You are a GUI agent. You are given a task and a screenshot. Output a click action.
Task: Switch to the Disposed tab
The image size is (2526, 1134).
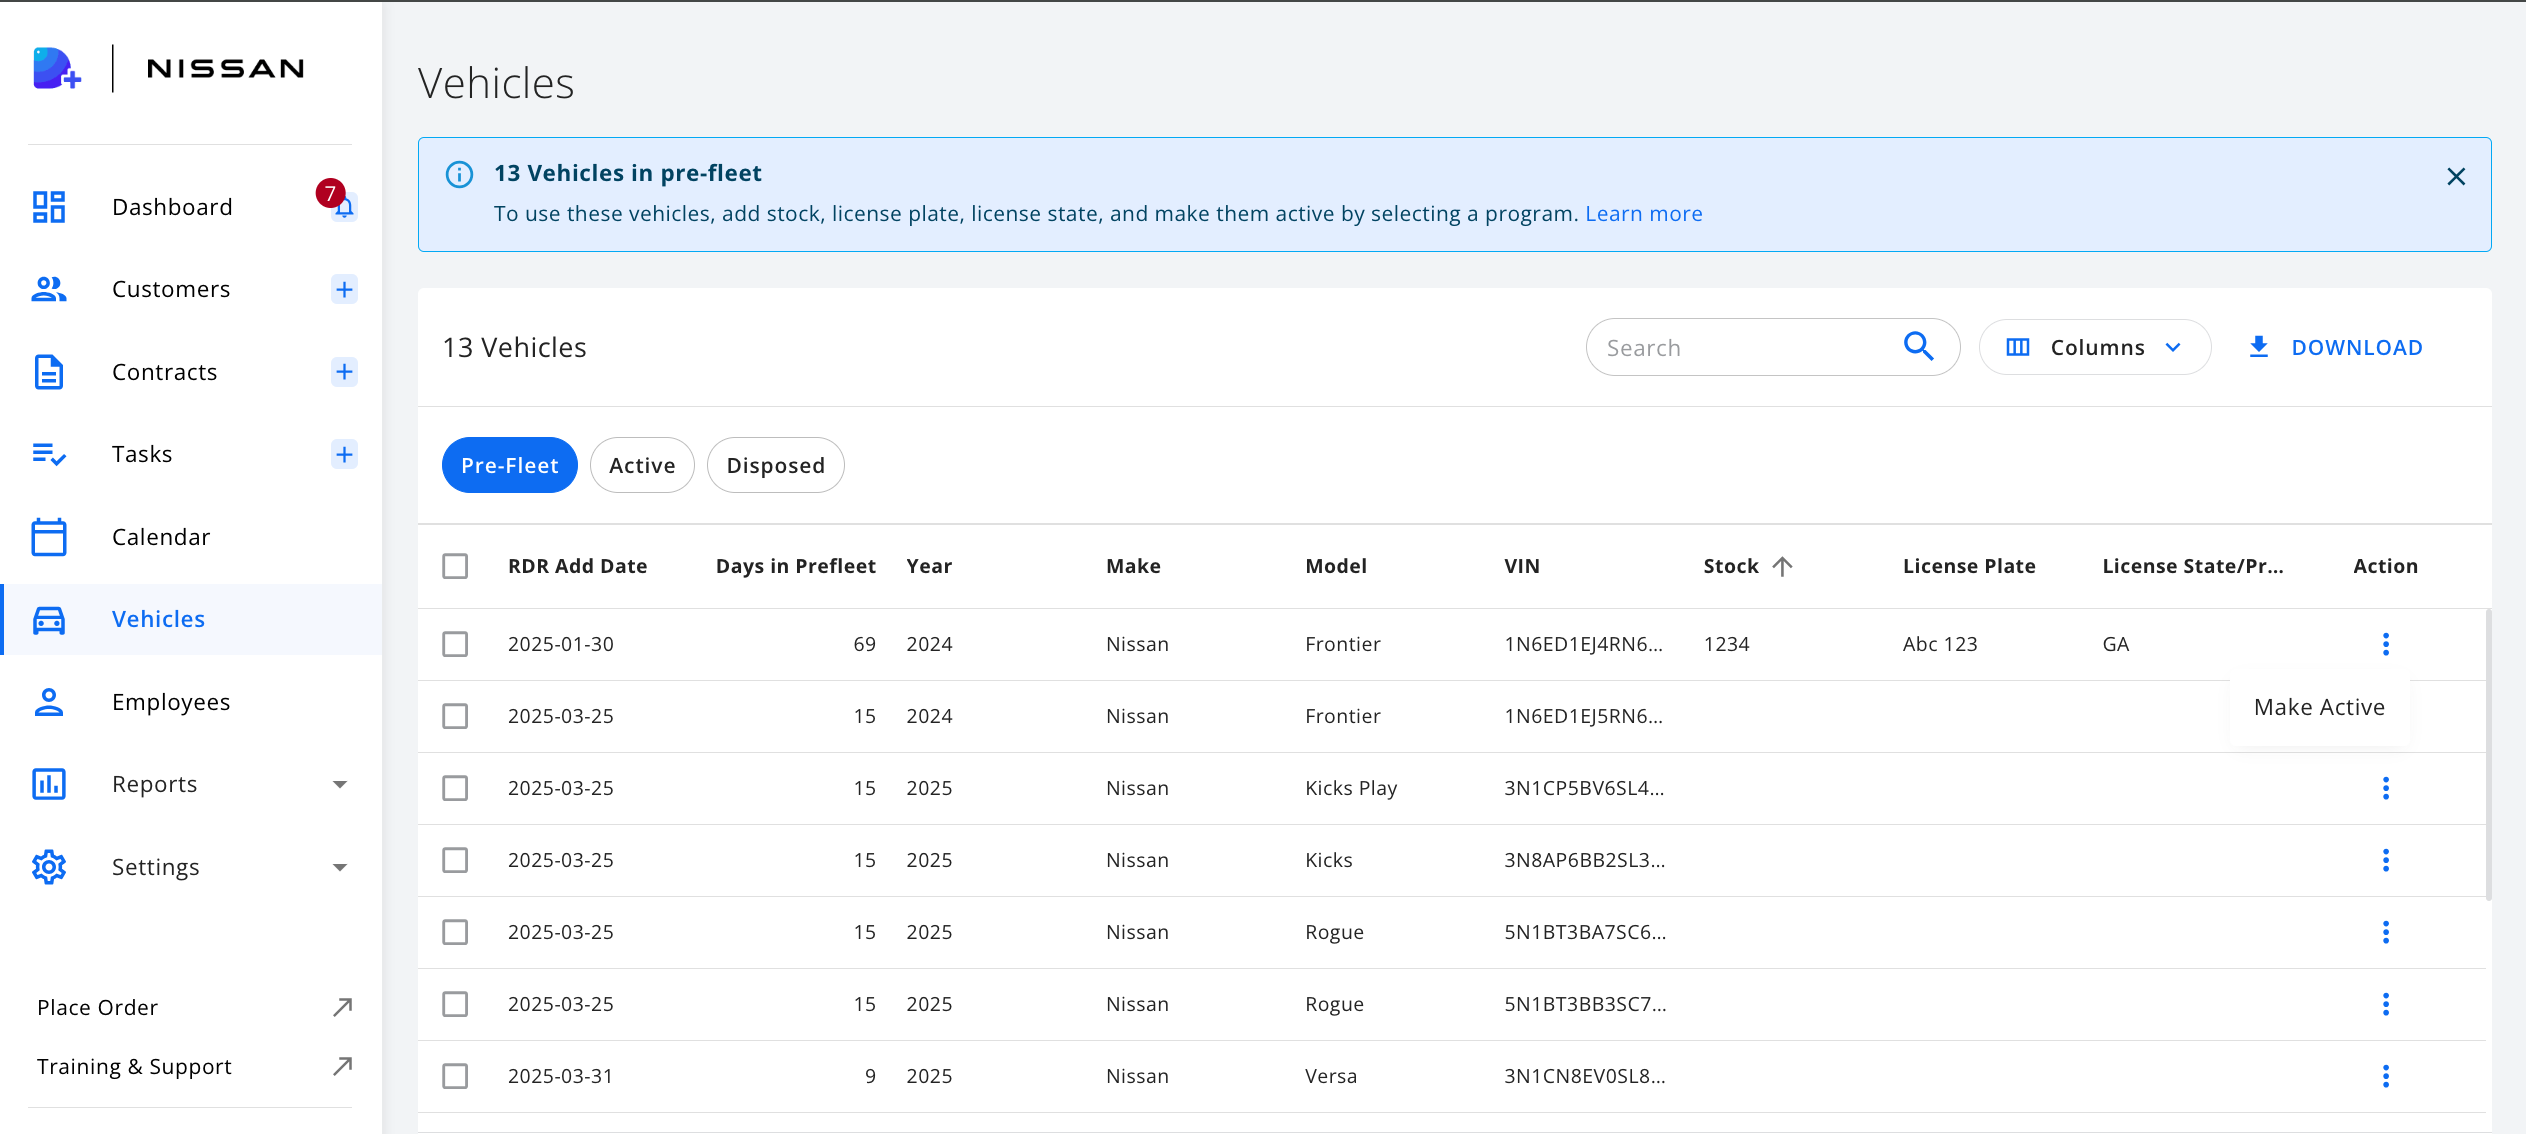776,465
